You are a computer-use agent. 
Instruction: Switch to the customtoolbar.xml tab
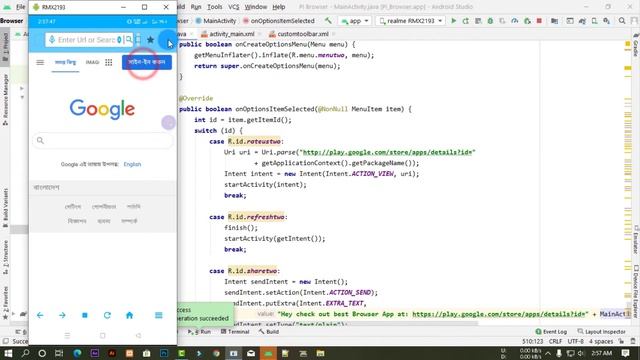point(303,34)
